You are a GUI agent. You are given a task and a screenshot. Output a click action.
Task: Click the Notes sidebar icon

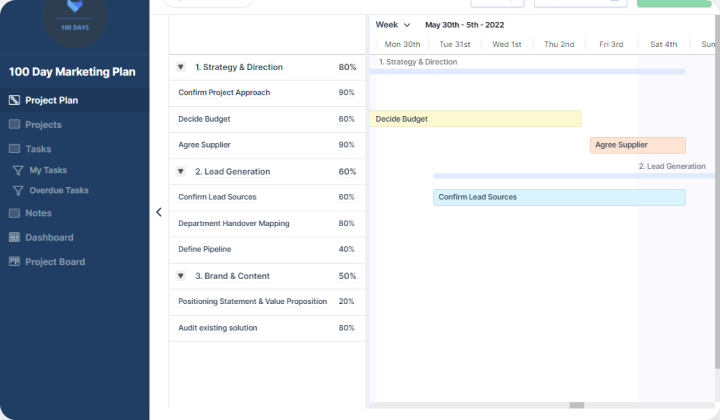pyautogui.click(x=14, y=213)
